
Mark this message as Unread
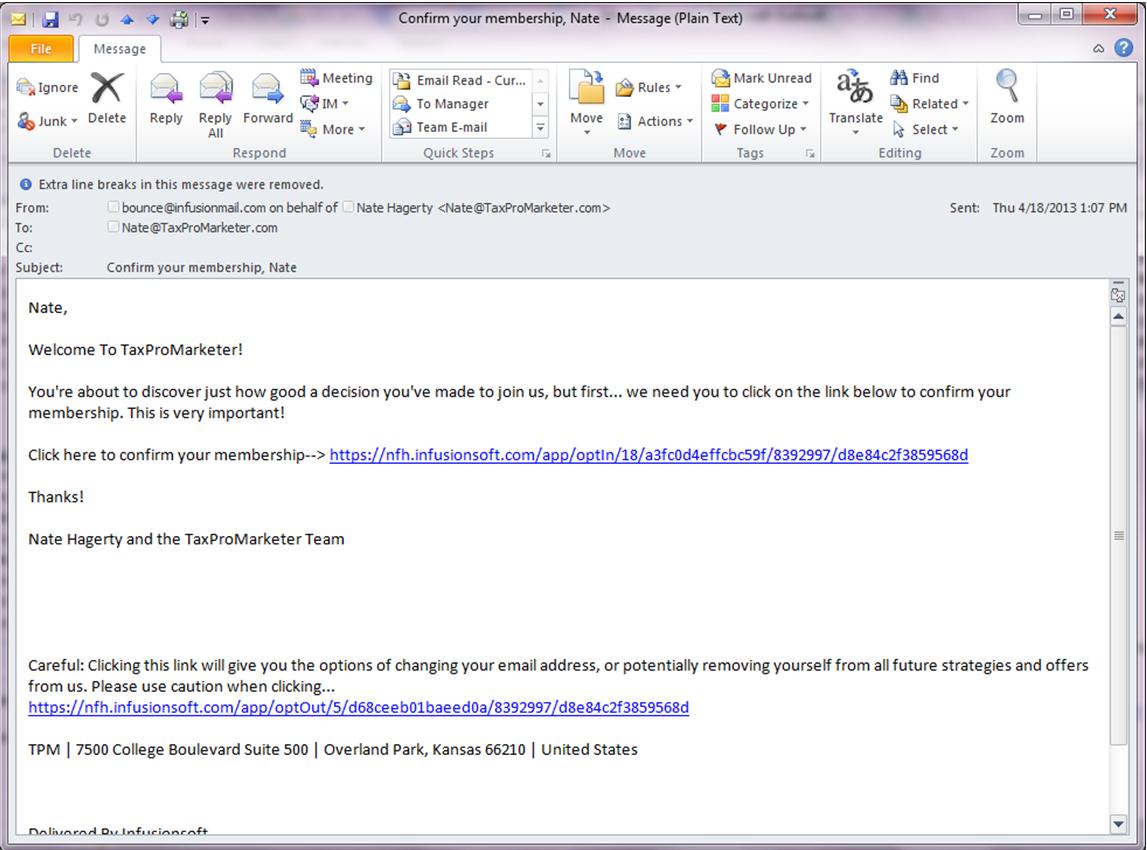pyautogui.click(x=761, y=78)
